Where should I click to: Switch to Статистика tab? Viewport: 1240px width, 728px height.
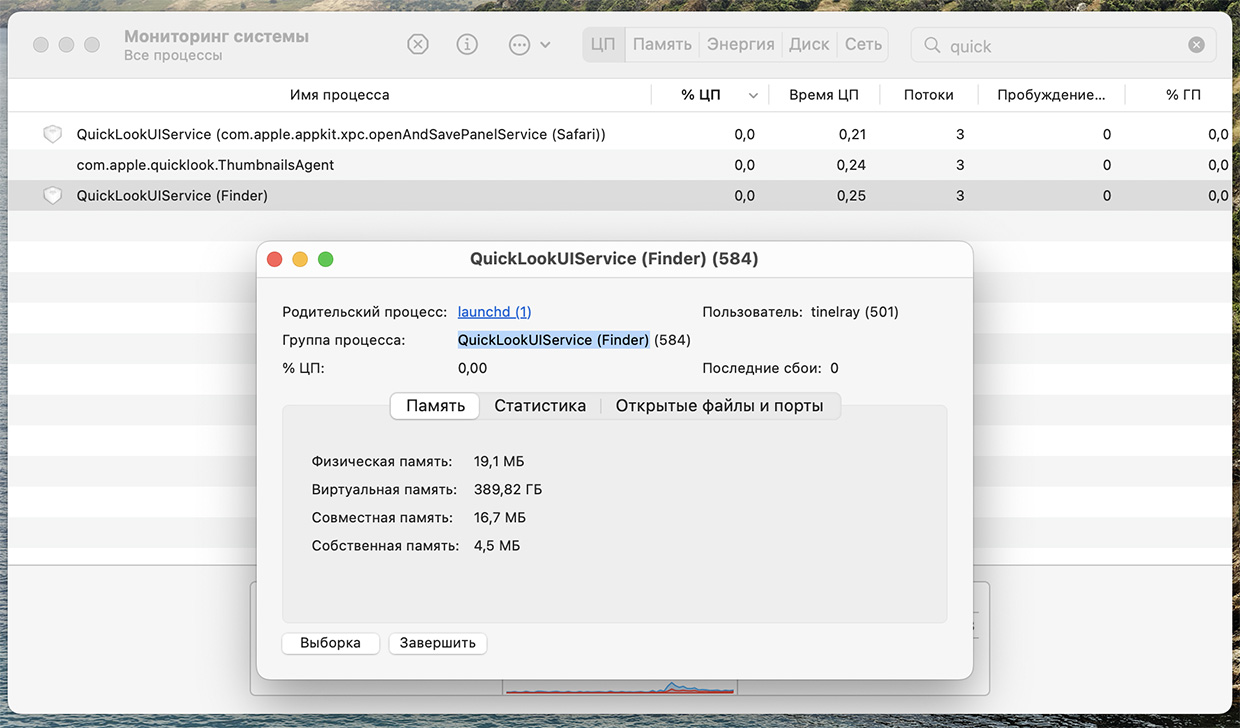pos(540,406)
